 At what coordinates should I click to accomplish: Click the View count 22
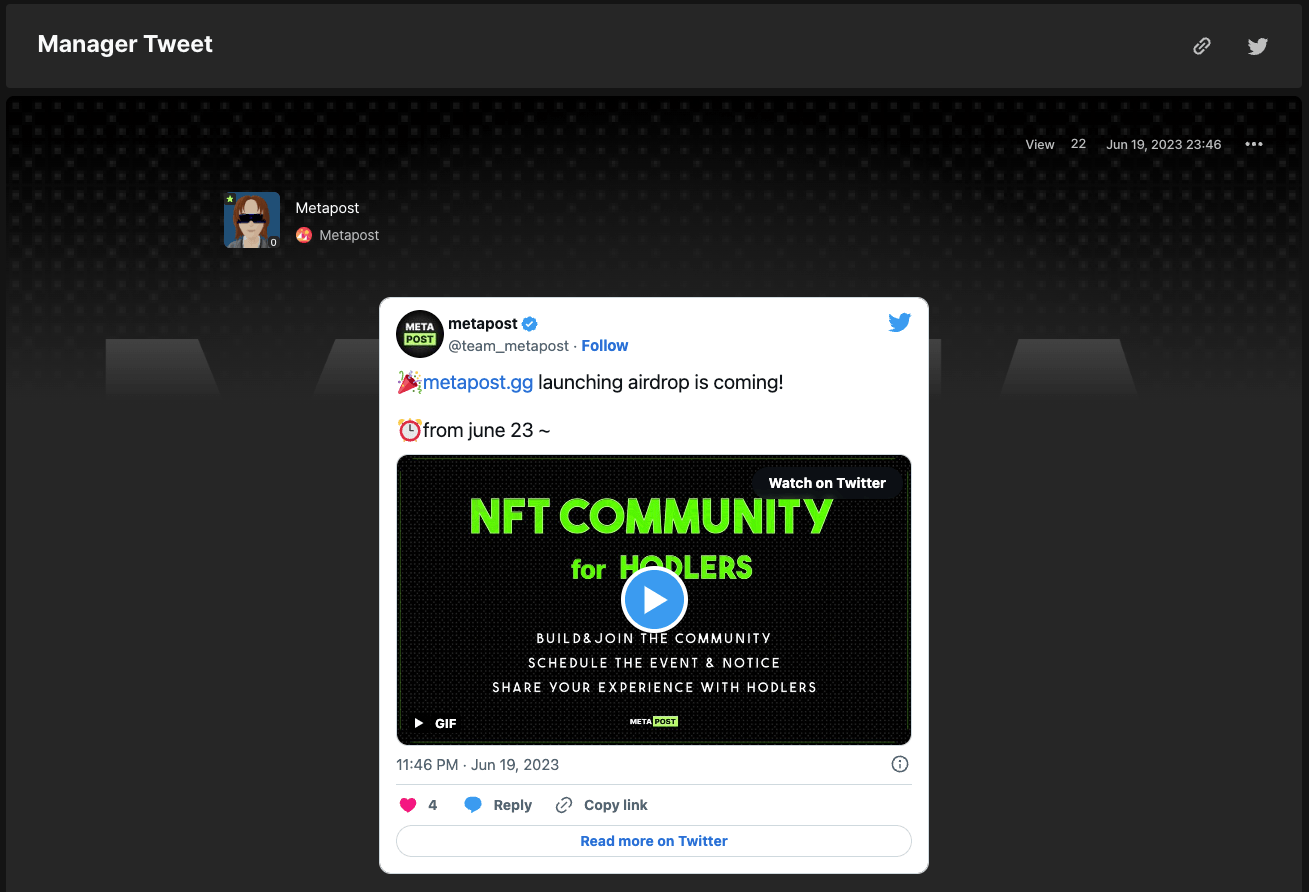[1078, 144]
